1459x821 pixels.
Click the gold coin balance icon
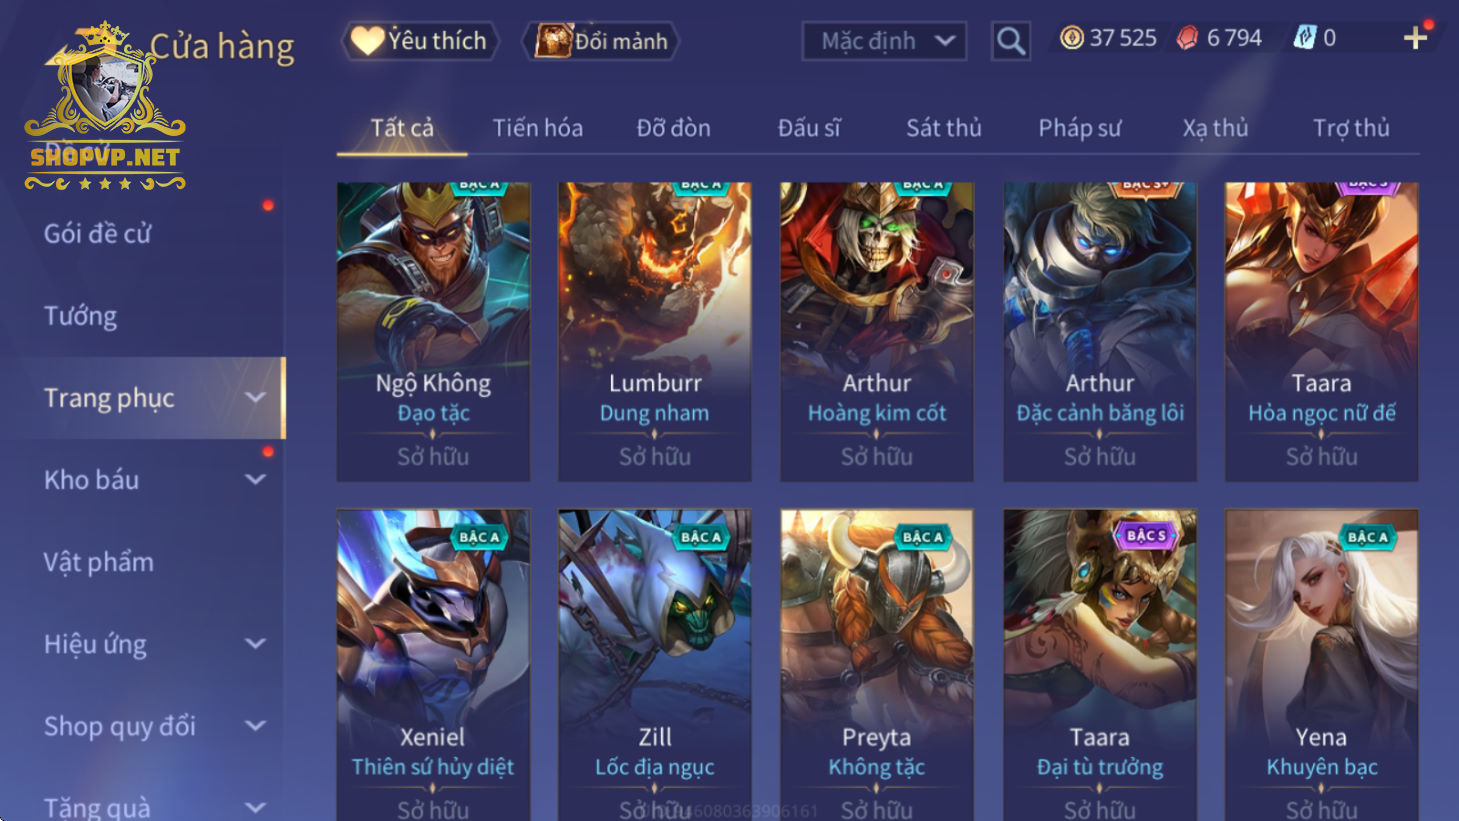(x=1072, y=38)
